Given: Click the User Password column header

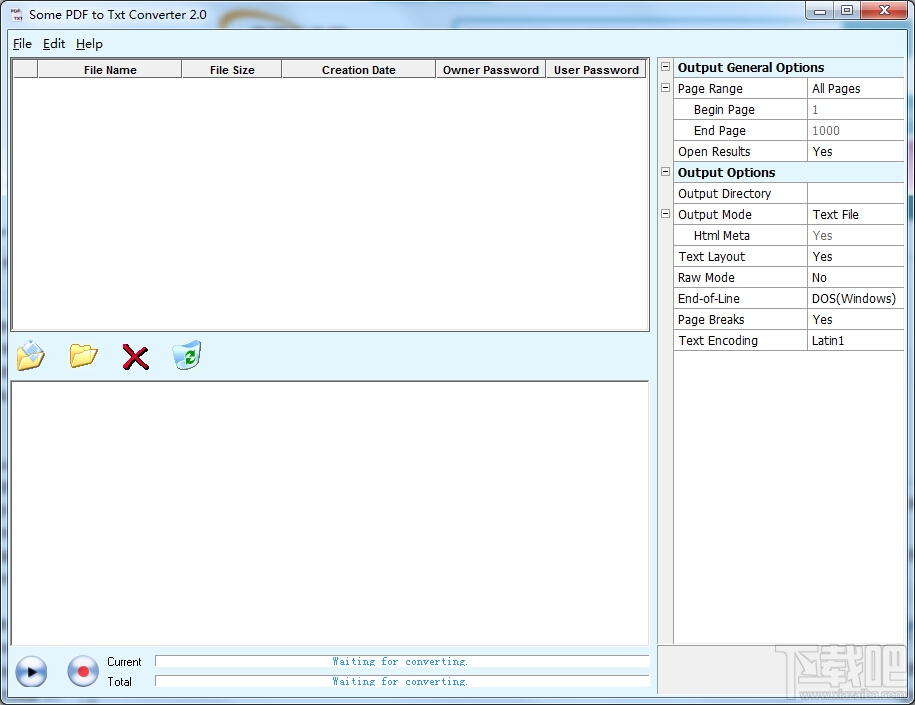Looking at the screenshot, I should pyautogui.click(x=596, y=69).
